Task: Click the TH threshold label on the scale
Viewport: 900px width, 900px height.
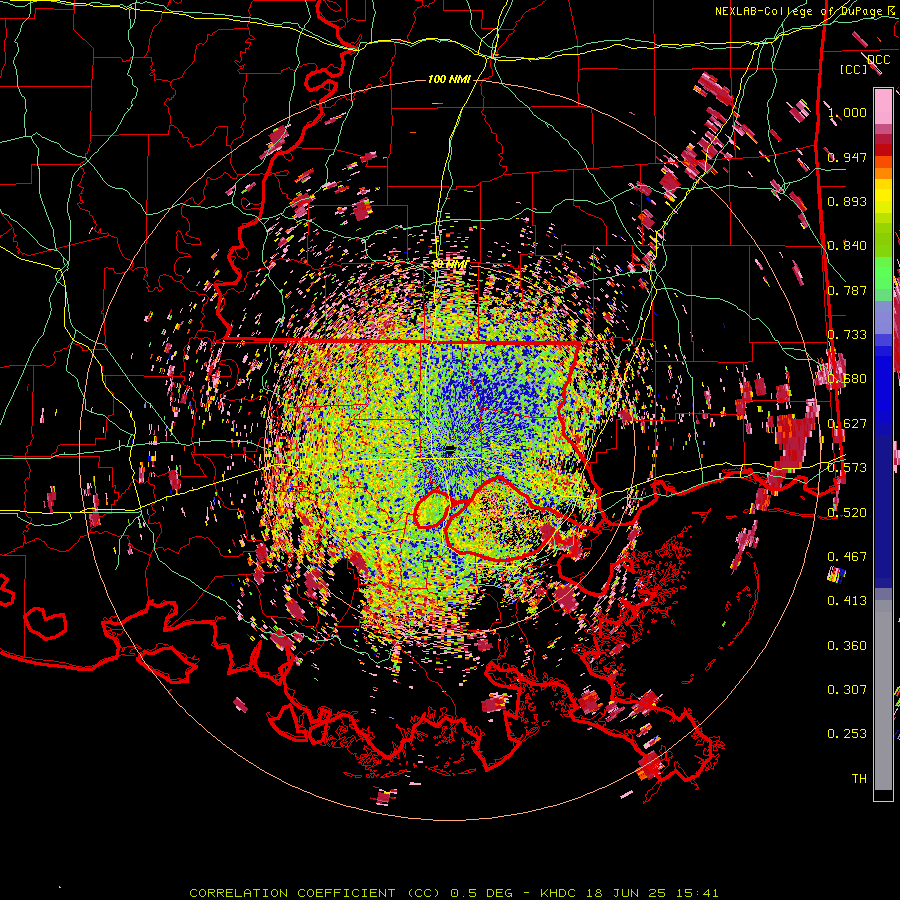Action: click(x=859, y=778)
